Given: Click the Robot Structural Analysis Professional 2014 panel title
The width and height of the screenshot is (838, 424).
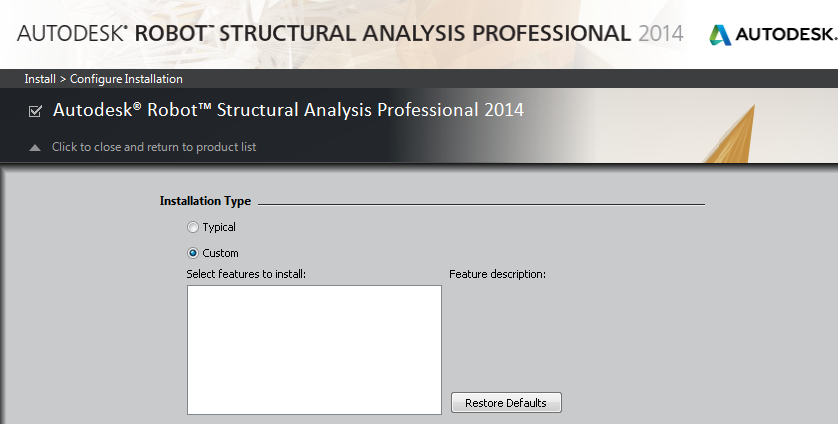Looking at the screenshot, I should (289, 110).
